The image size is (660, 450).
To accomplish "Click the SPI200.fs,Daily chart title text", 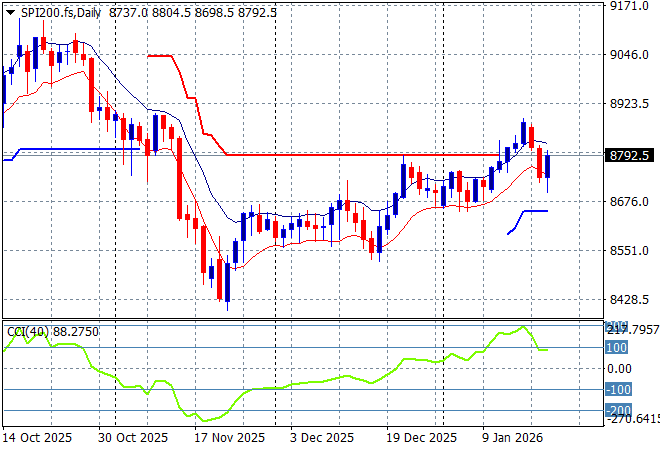I will 60,10.
